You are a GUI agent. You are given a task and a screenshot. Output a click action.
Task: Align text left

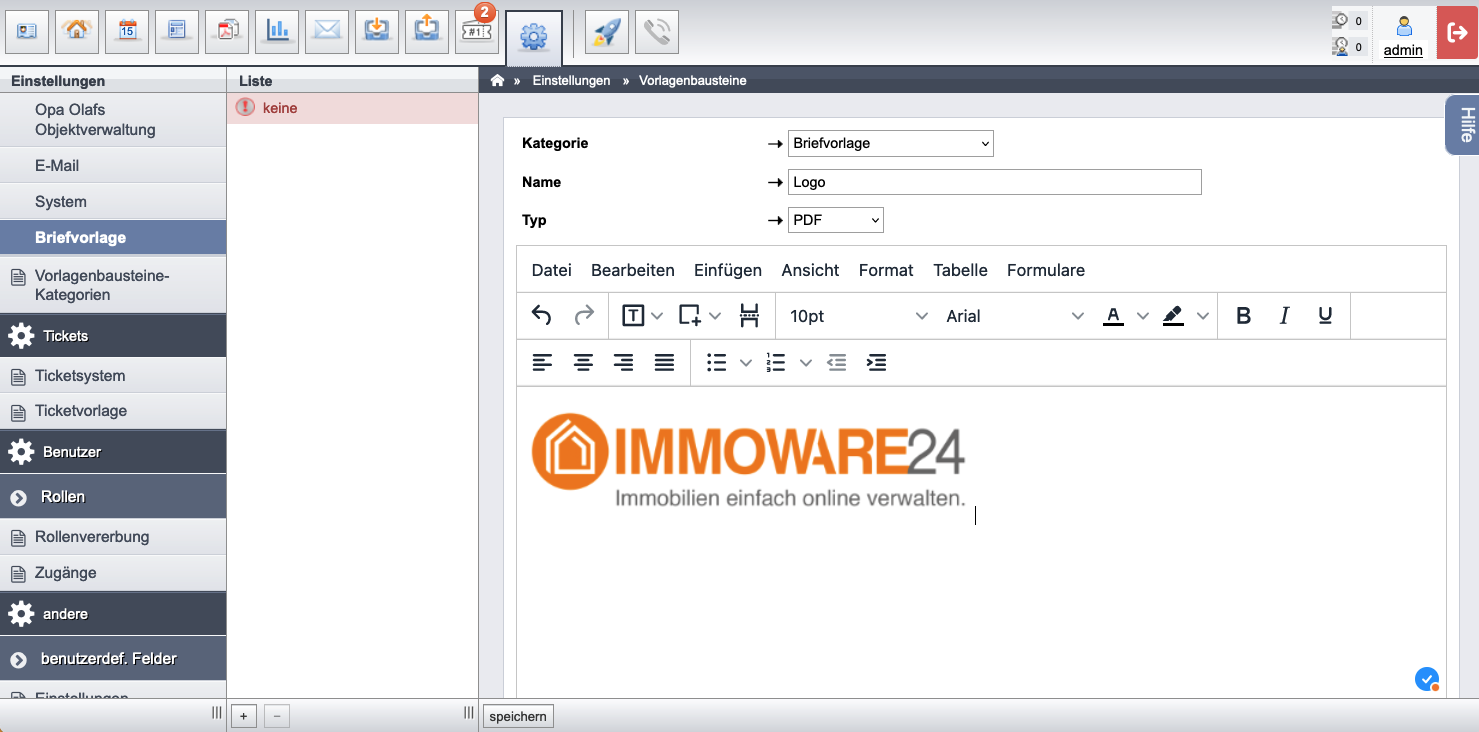click(542, 363)
